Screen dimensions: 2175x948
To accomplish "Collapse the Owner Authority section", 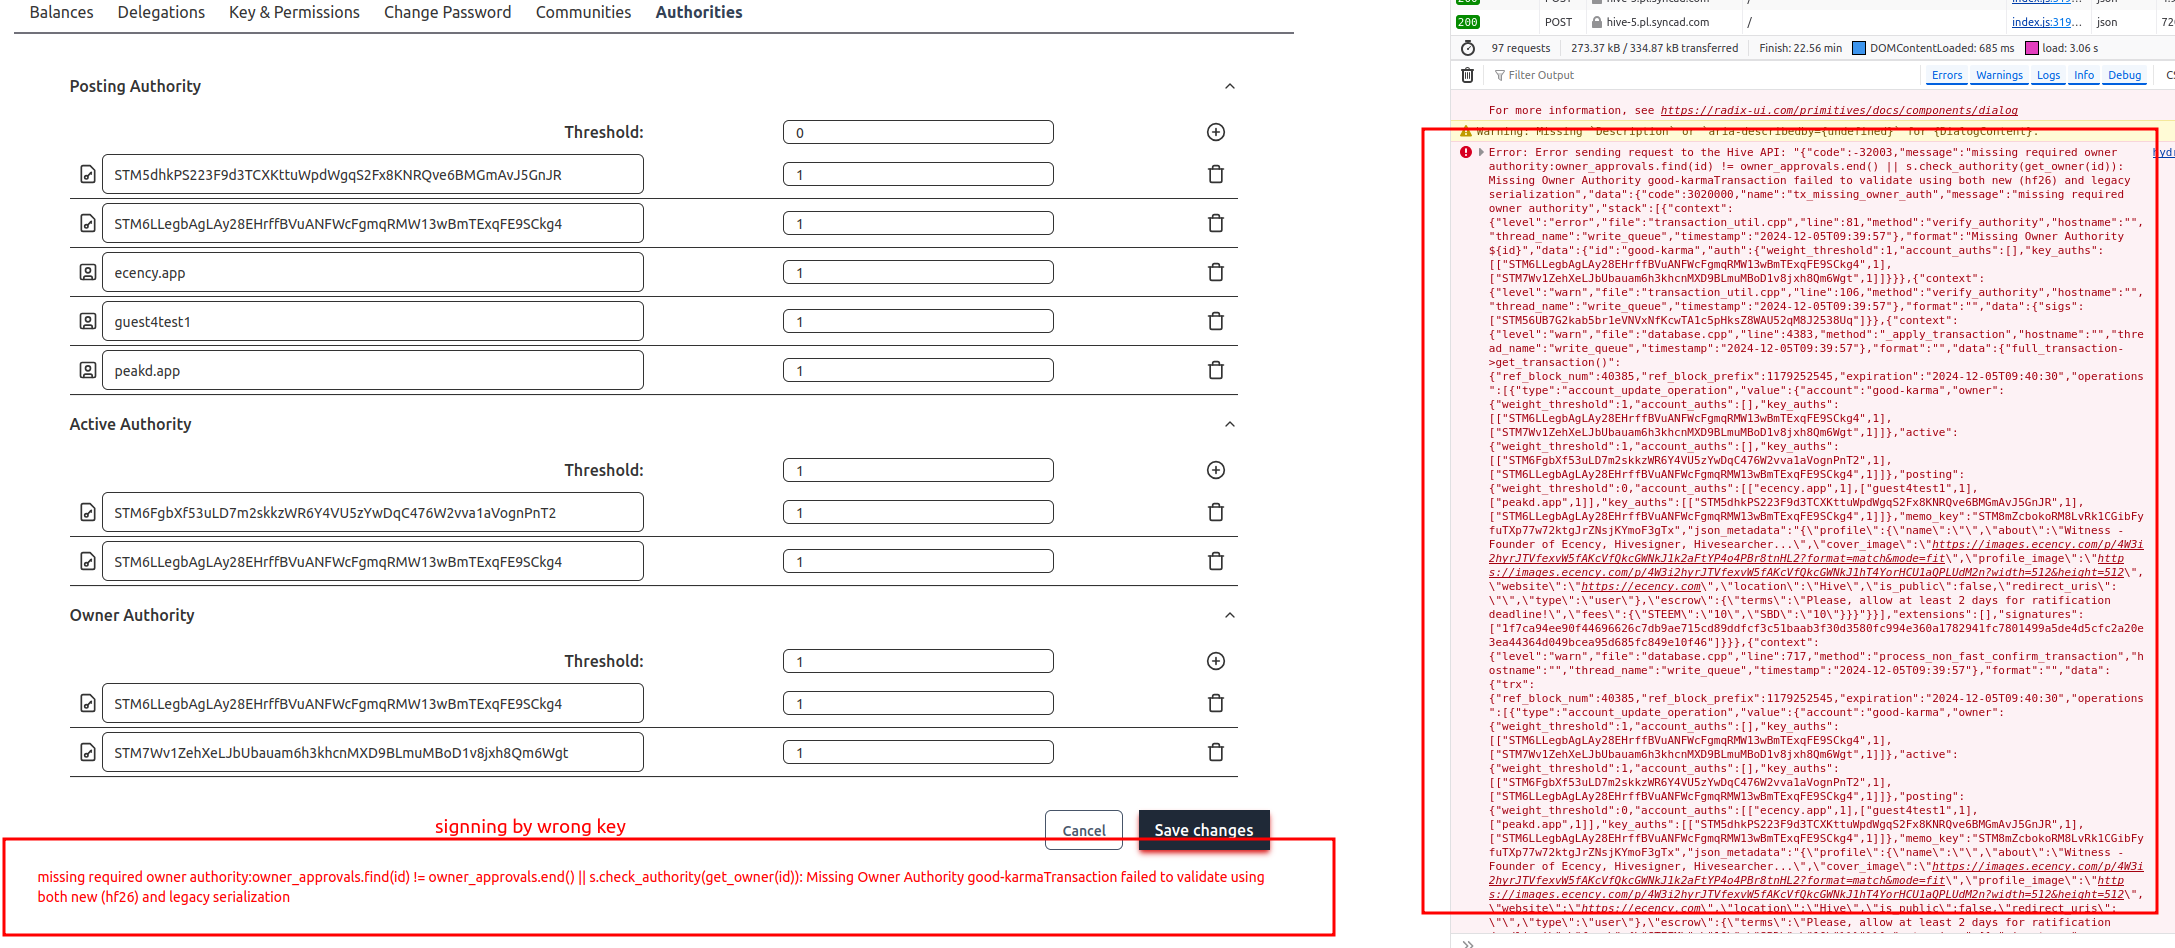I will point(1229,616).
